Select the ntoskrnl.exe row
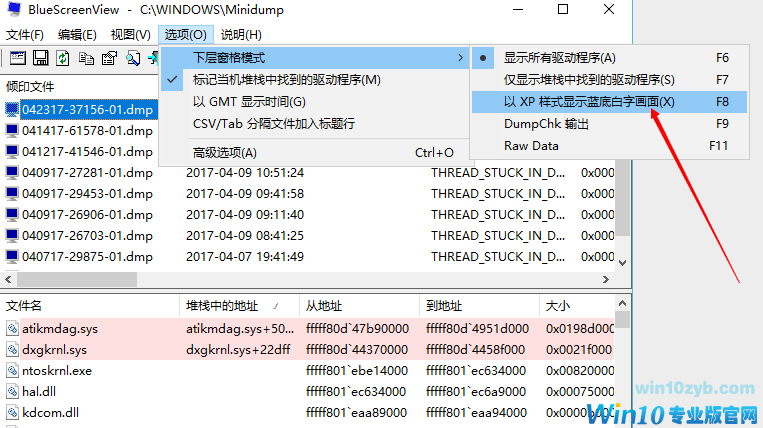The height and width of the screenshot is (428, 763). pyautogui.click(x=309, y=371)
